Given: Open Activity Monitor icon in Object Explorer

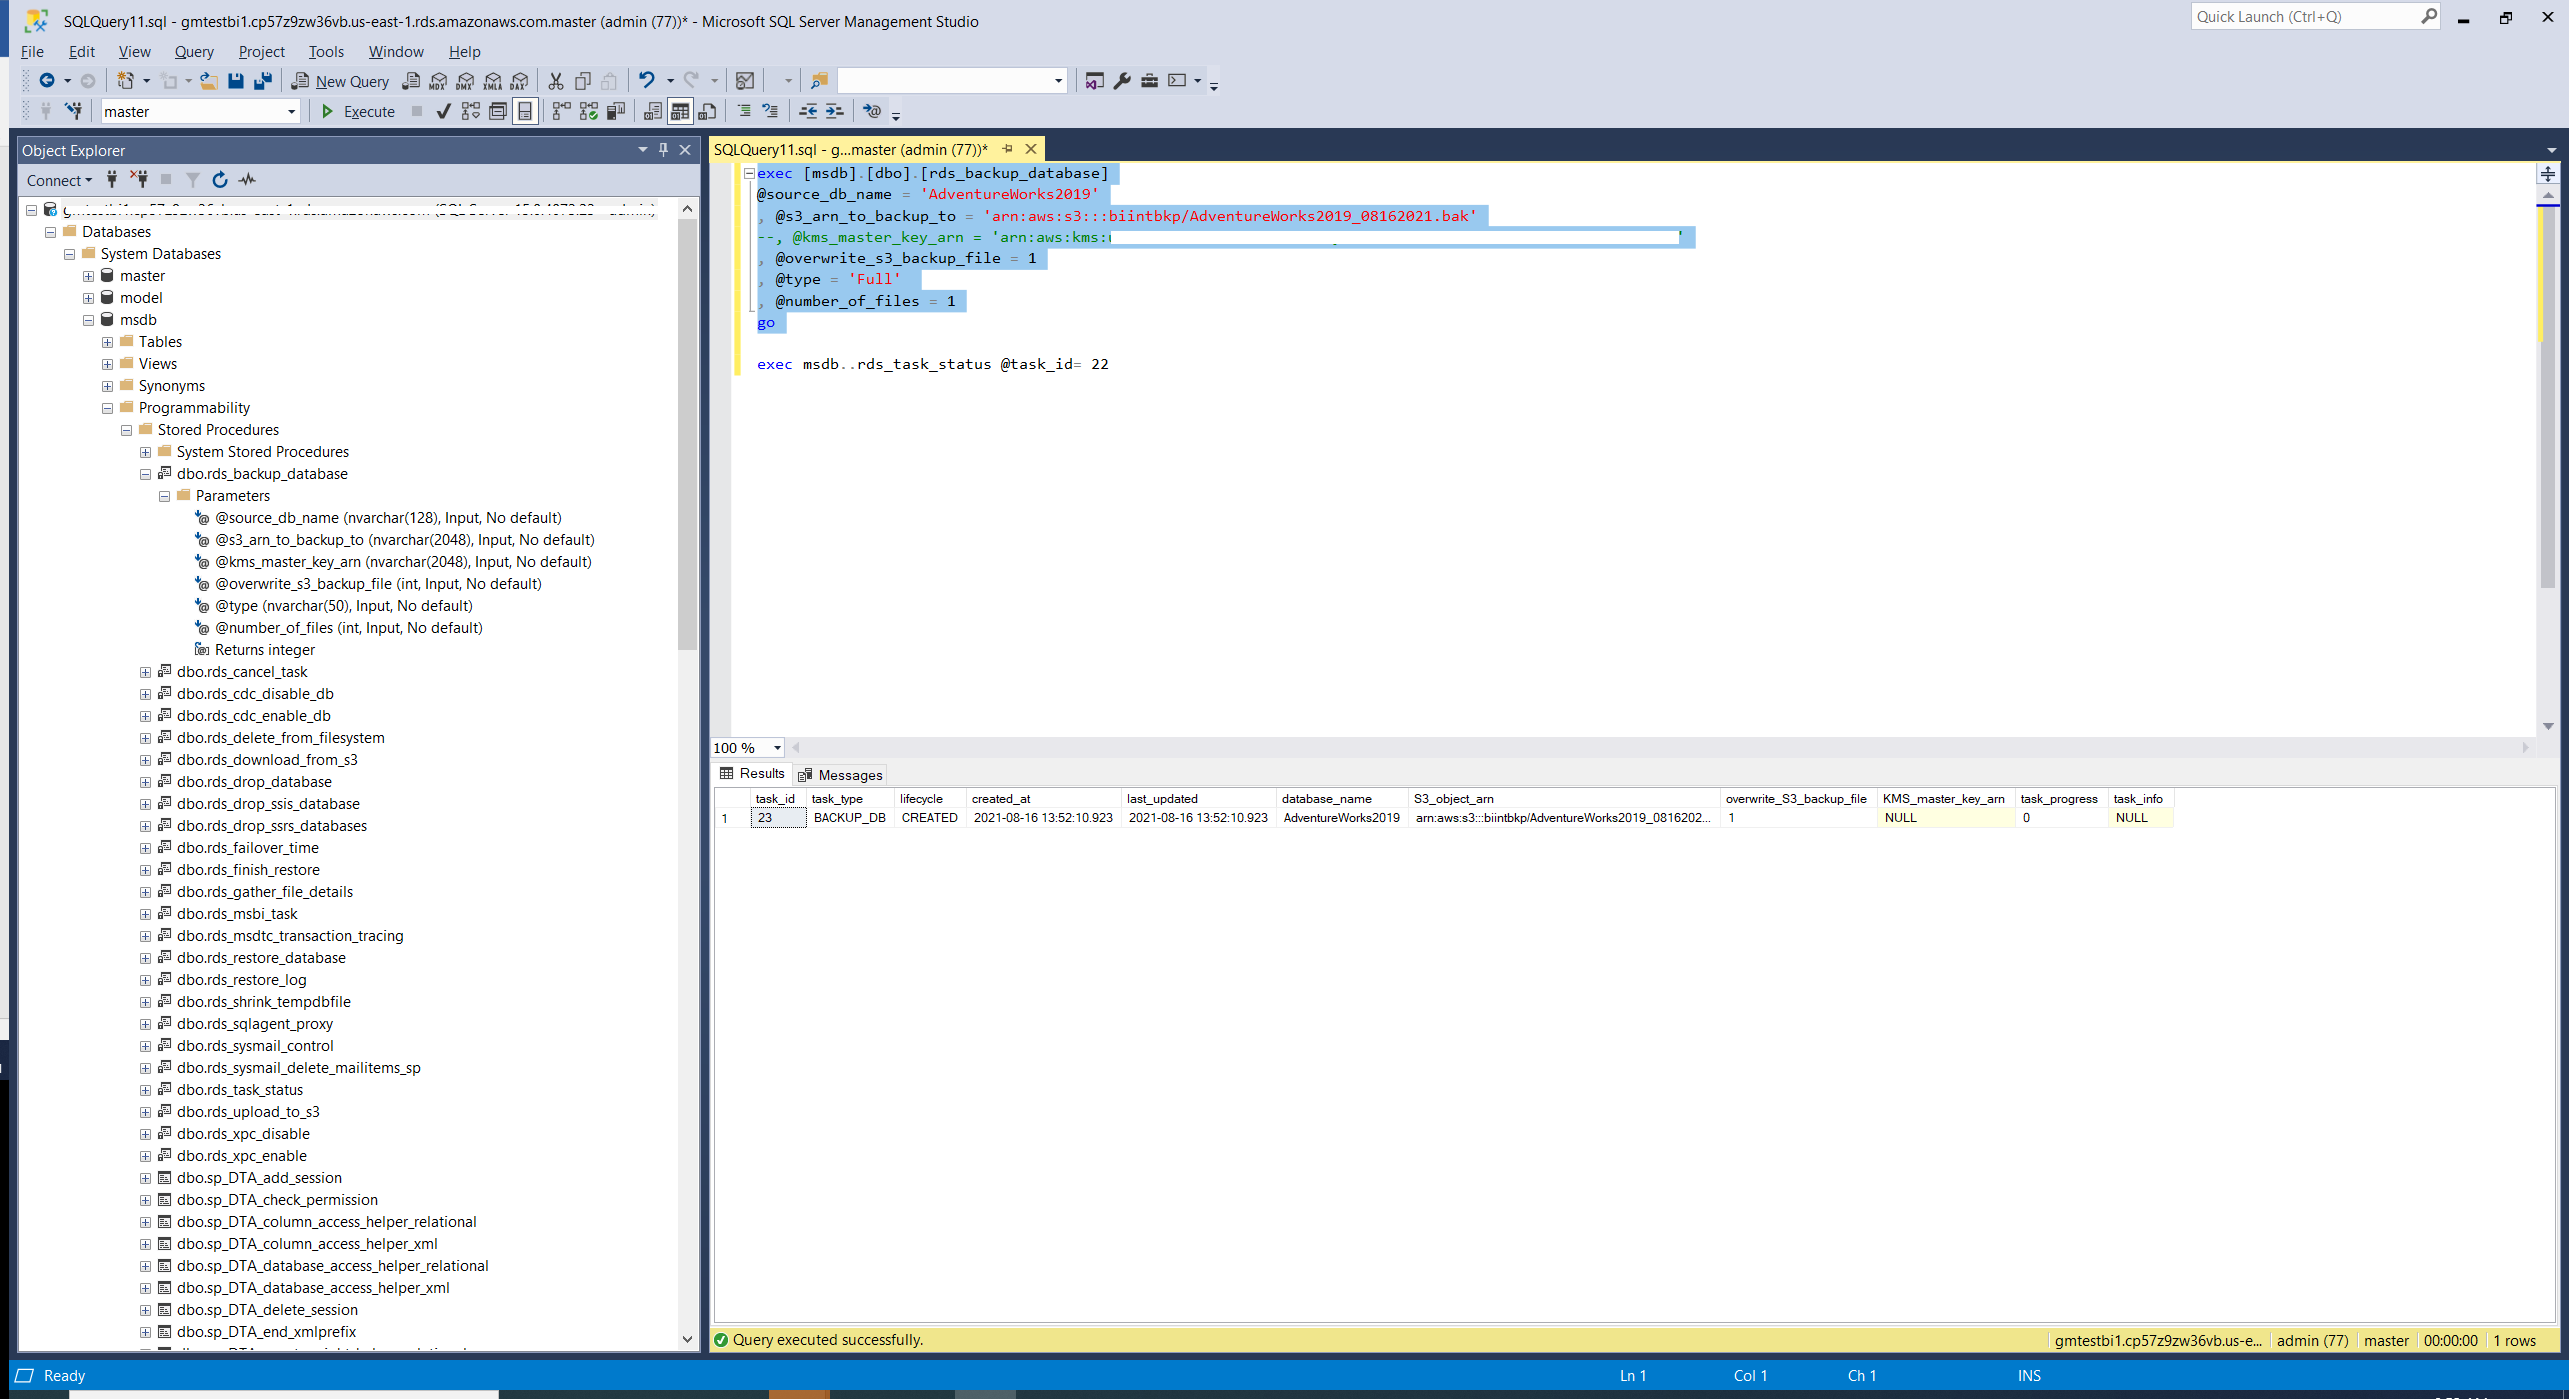Looking at the screenshot, I should coord(248,180).
